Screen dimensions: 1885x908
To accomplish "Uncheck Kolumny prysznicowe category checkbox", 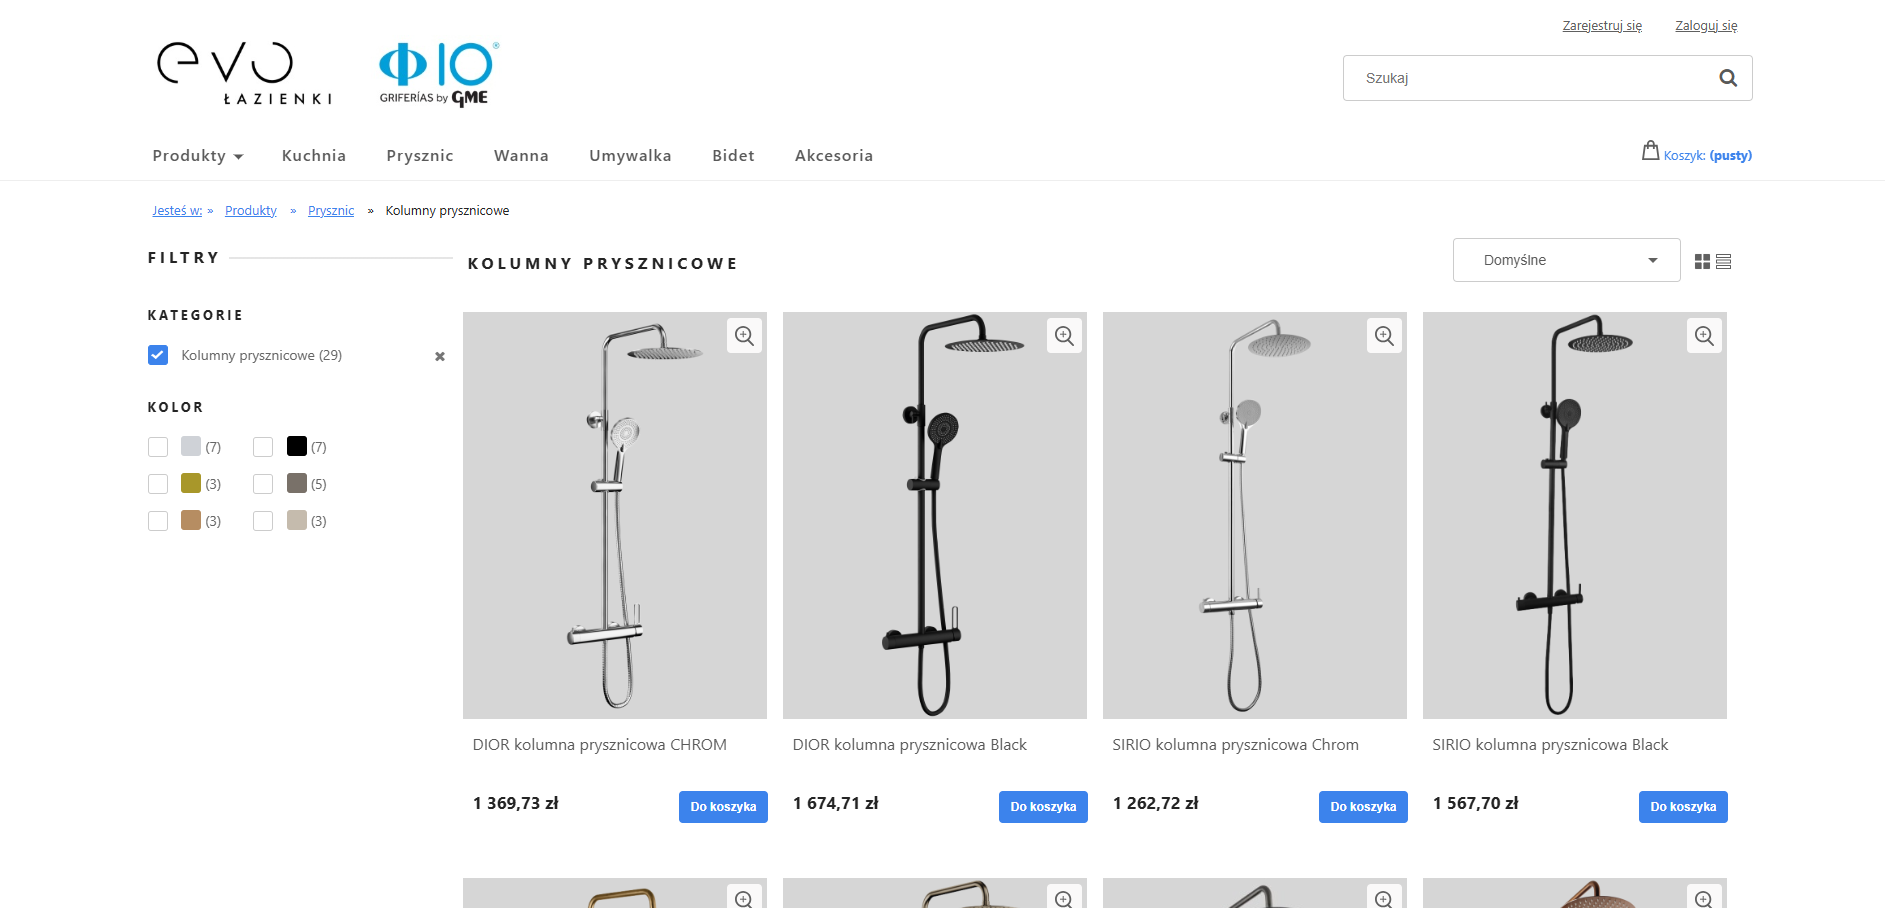I will tap(158, 355).
